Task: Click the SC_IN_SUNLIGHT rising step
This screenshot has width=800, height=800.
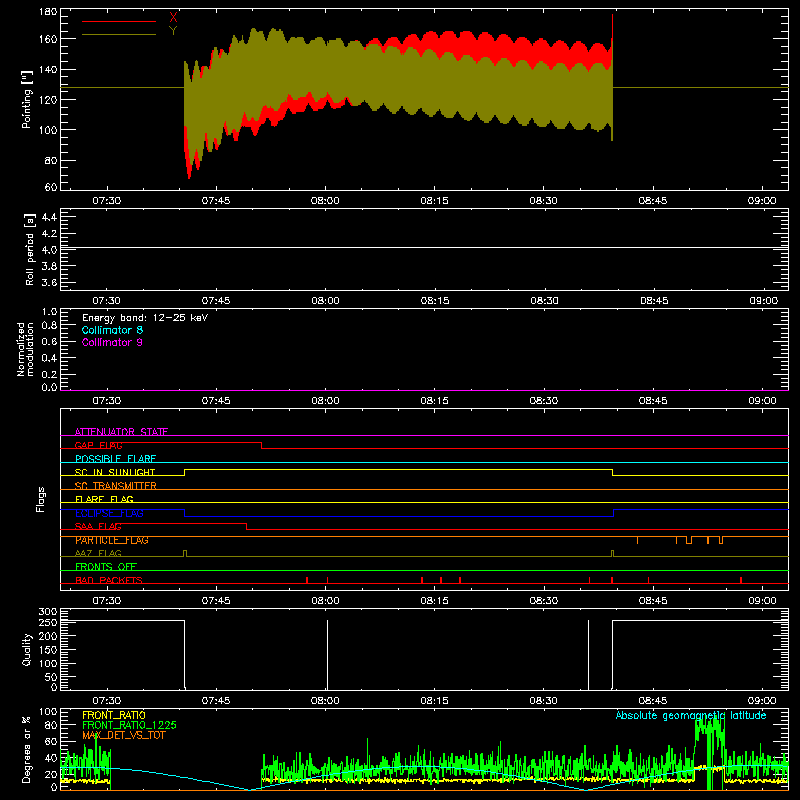Action: (x=185, y=472)
